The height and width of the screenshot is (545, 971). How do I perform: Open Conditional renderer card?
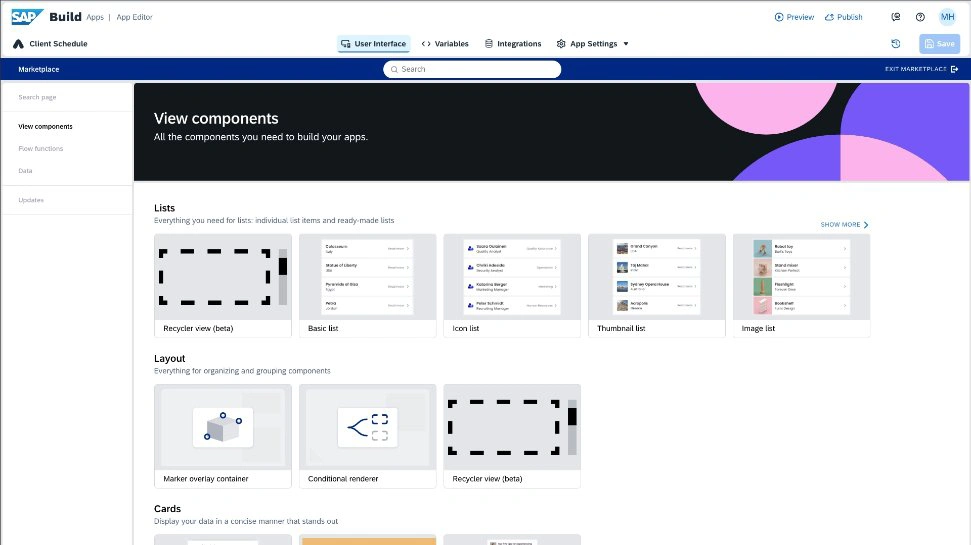(368, 436)
